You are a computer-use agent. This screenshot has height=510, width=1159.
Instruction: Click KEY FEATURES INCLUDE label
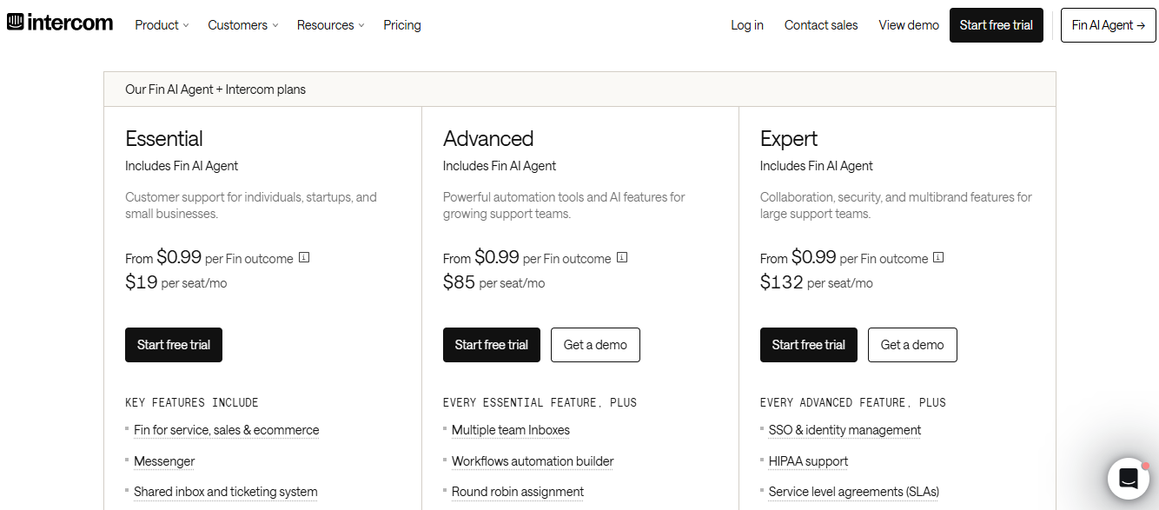pyautogui.click(x=191, y=403)
